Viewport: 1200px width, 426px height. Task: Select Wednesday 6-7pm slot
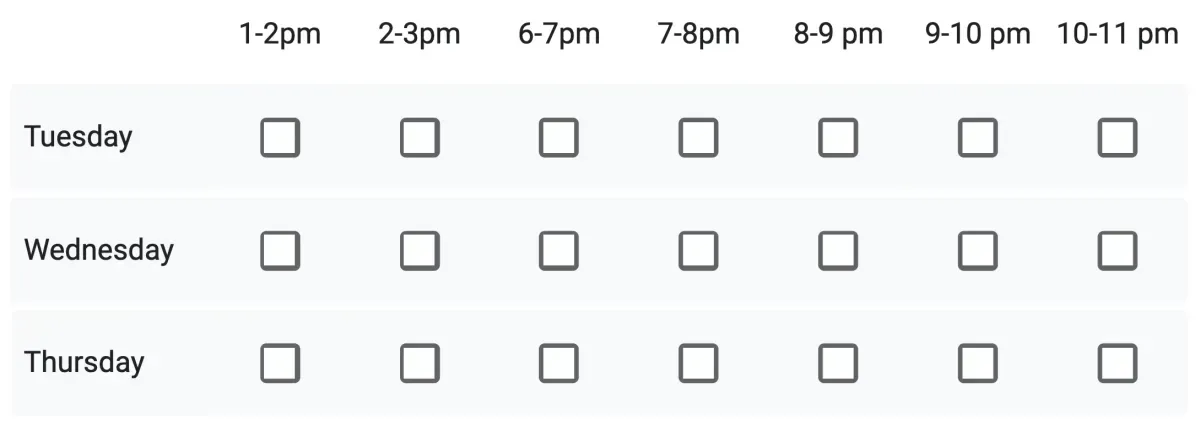[x=559, y=250]
